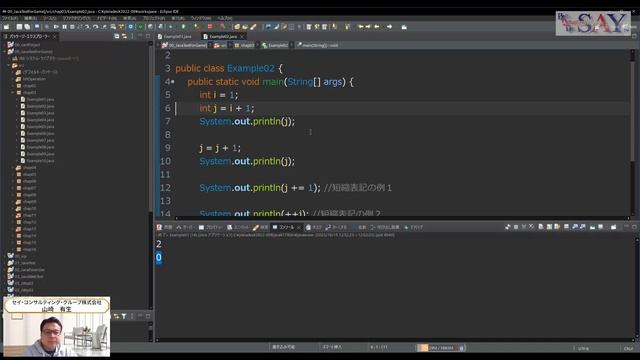Toggle Scroll Lock in the console toolbar

pos(549,227)
